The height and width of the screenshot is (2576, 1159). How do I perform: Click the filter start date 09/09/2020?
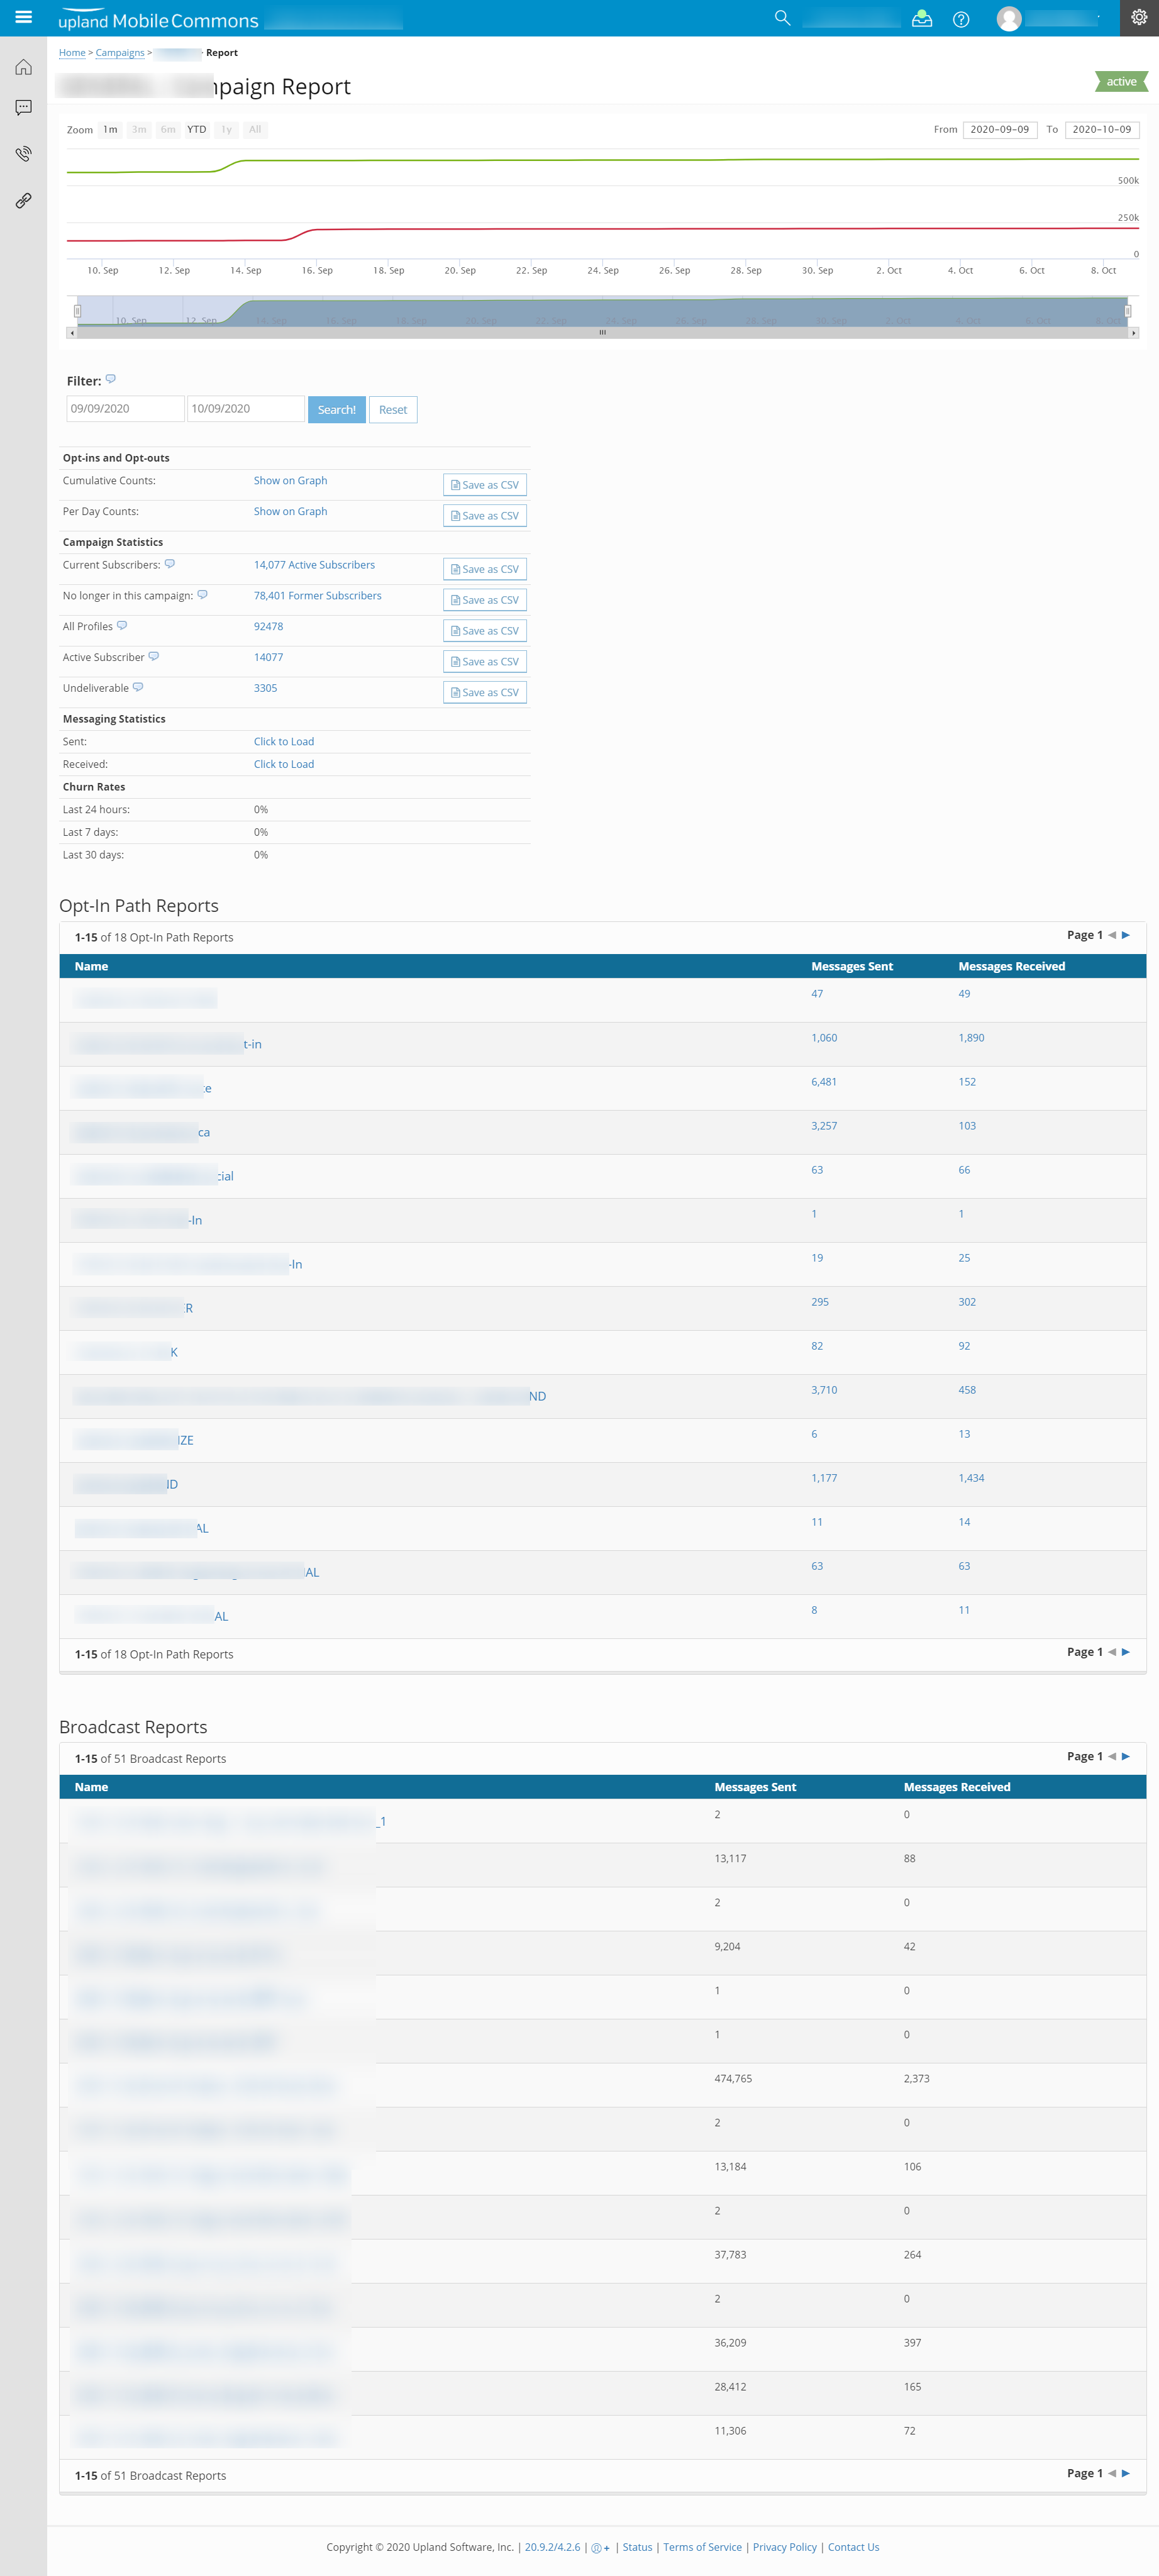(x=125, y=408)
